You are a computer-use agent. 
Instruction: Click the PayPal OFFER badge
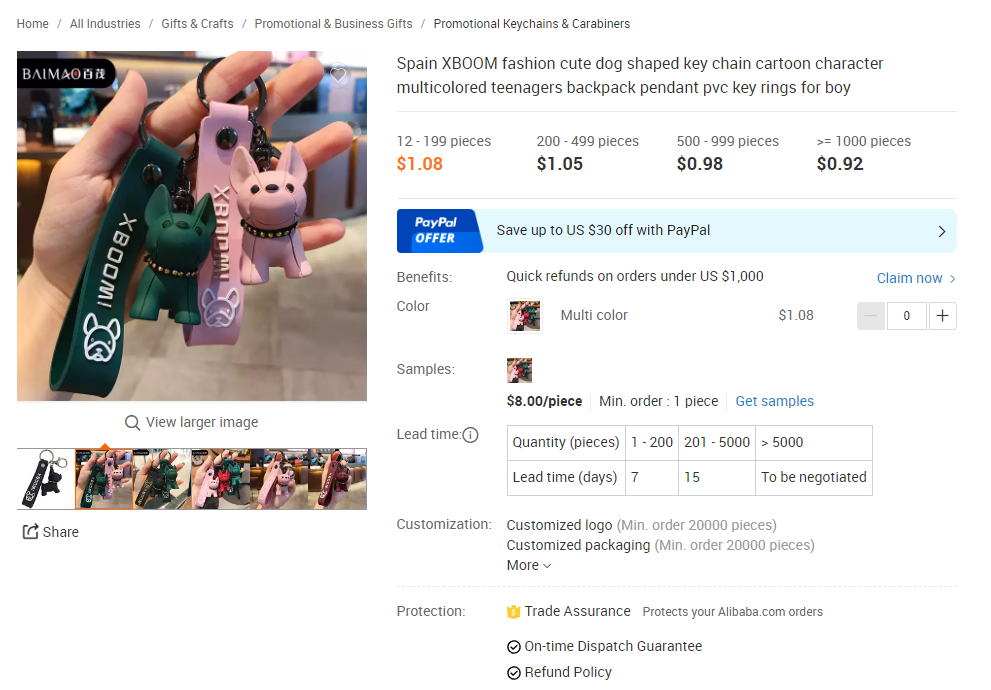[439, 231]
